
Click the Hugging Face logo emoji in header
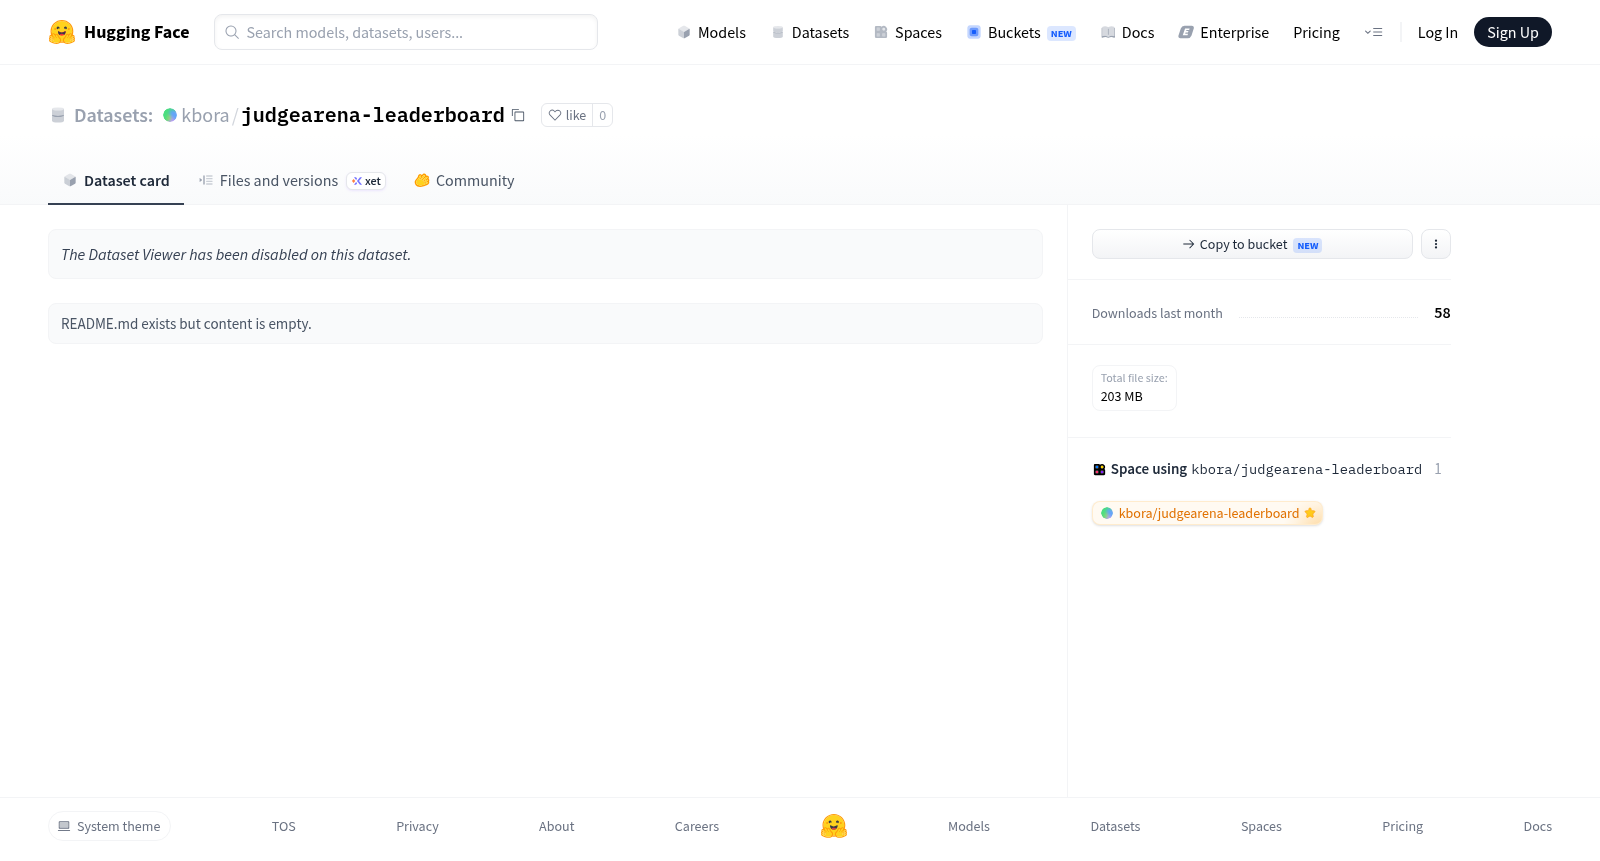(62, 32)
